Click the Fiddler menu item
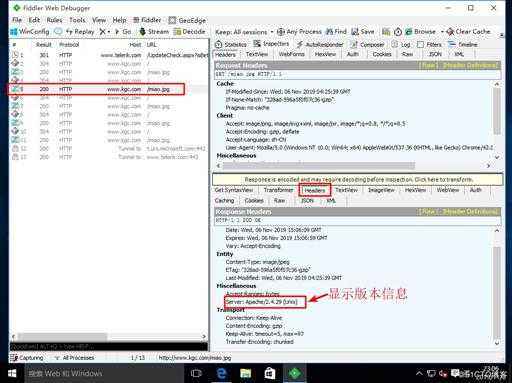 (147, 20)
